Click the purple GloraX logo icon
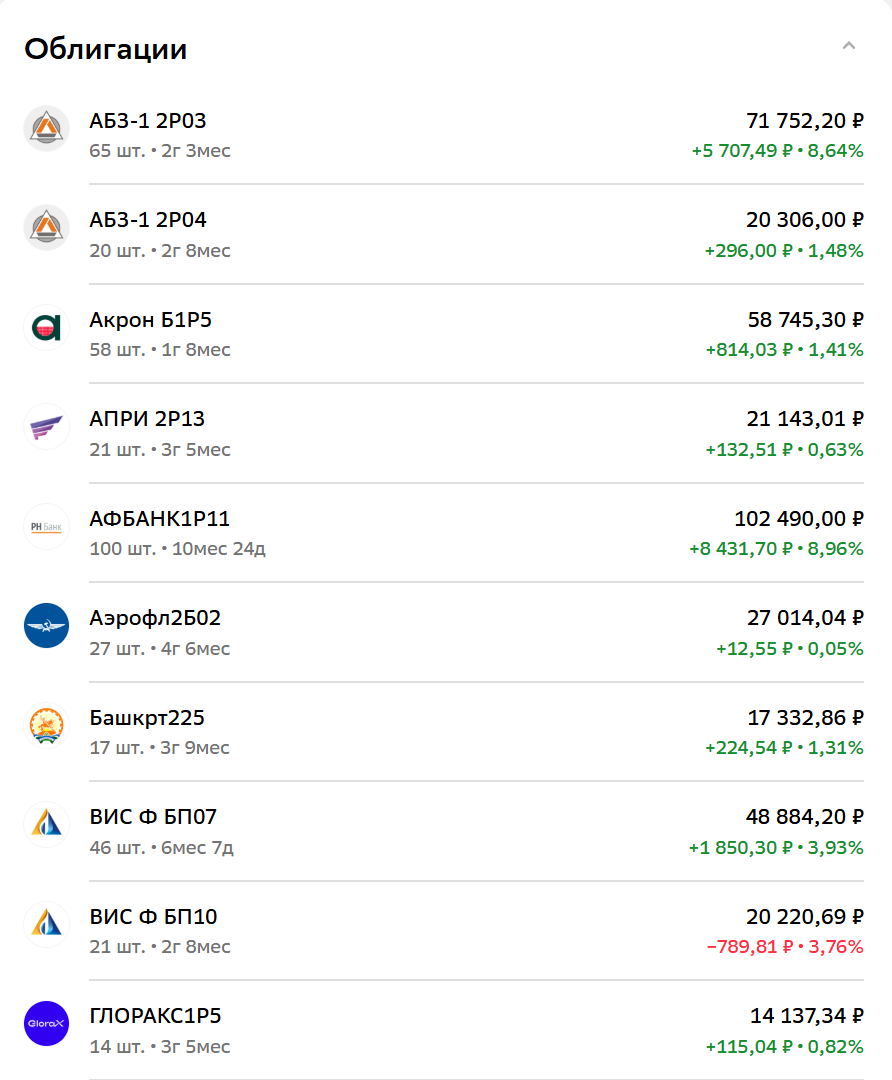 tap(47, 1024)
